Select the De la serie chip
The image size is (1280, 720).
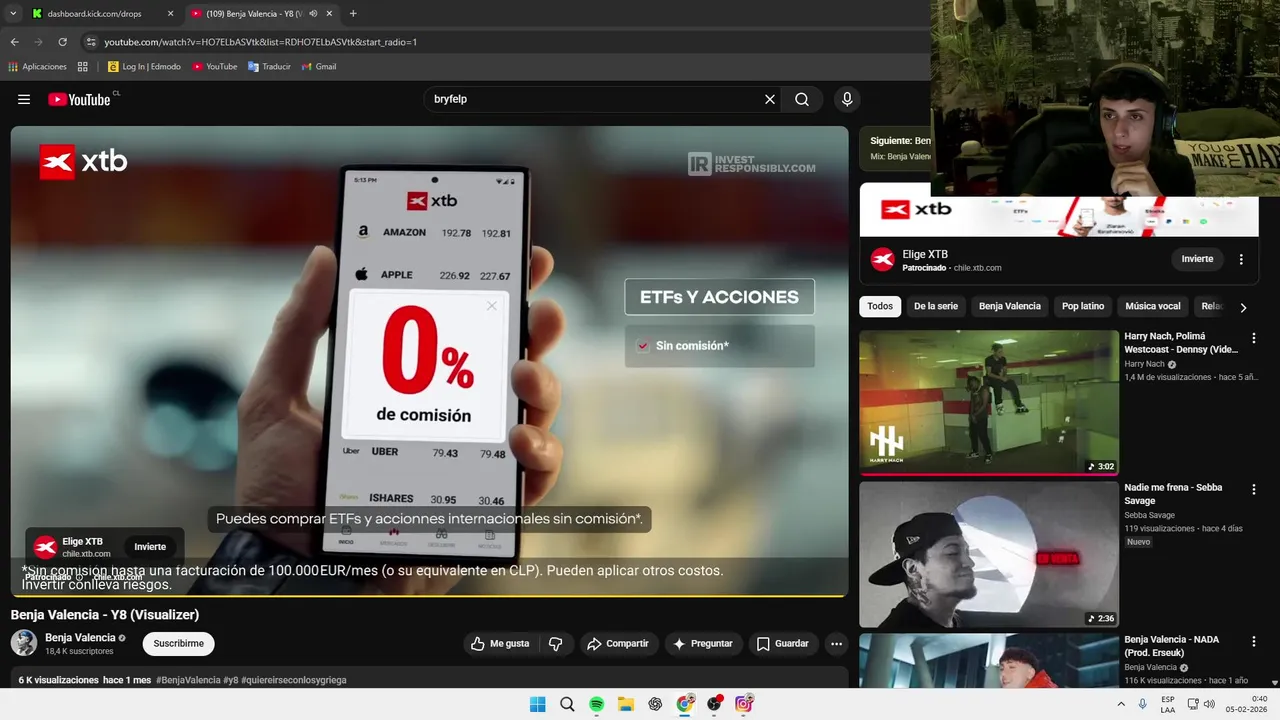point(936,306)
